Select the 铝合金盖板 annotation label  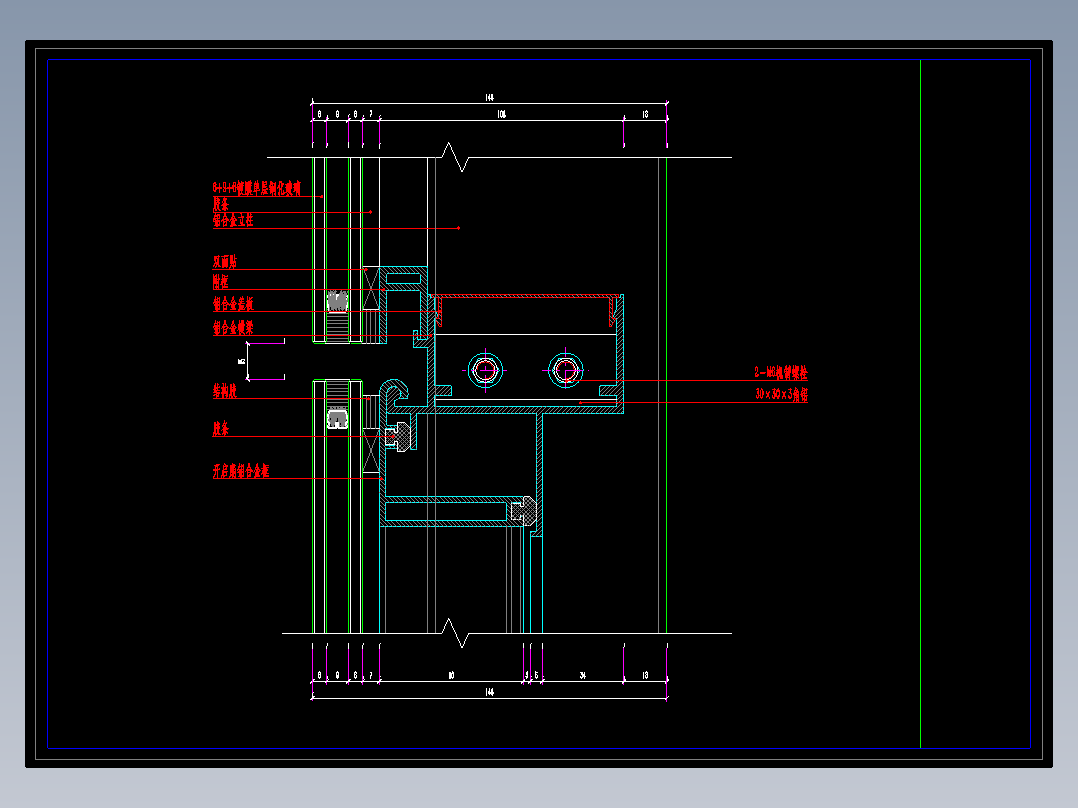233,304
